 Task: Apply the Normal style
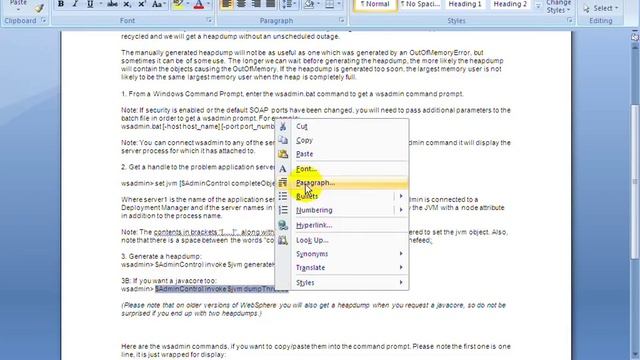coord(375,4)
